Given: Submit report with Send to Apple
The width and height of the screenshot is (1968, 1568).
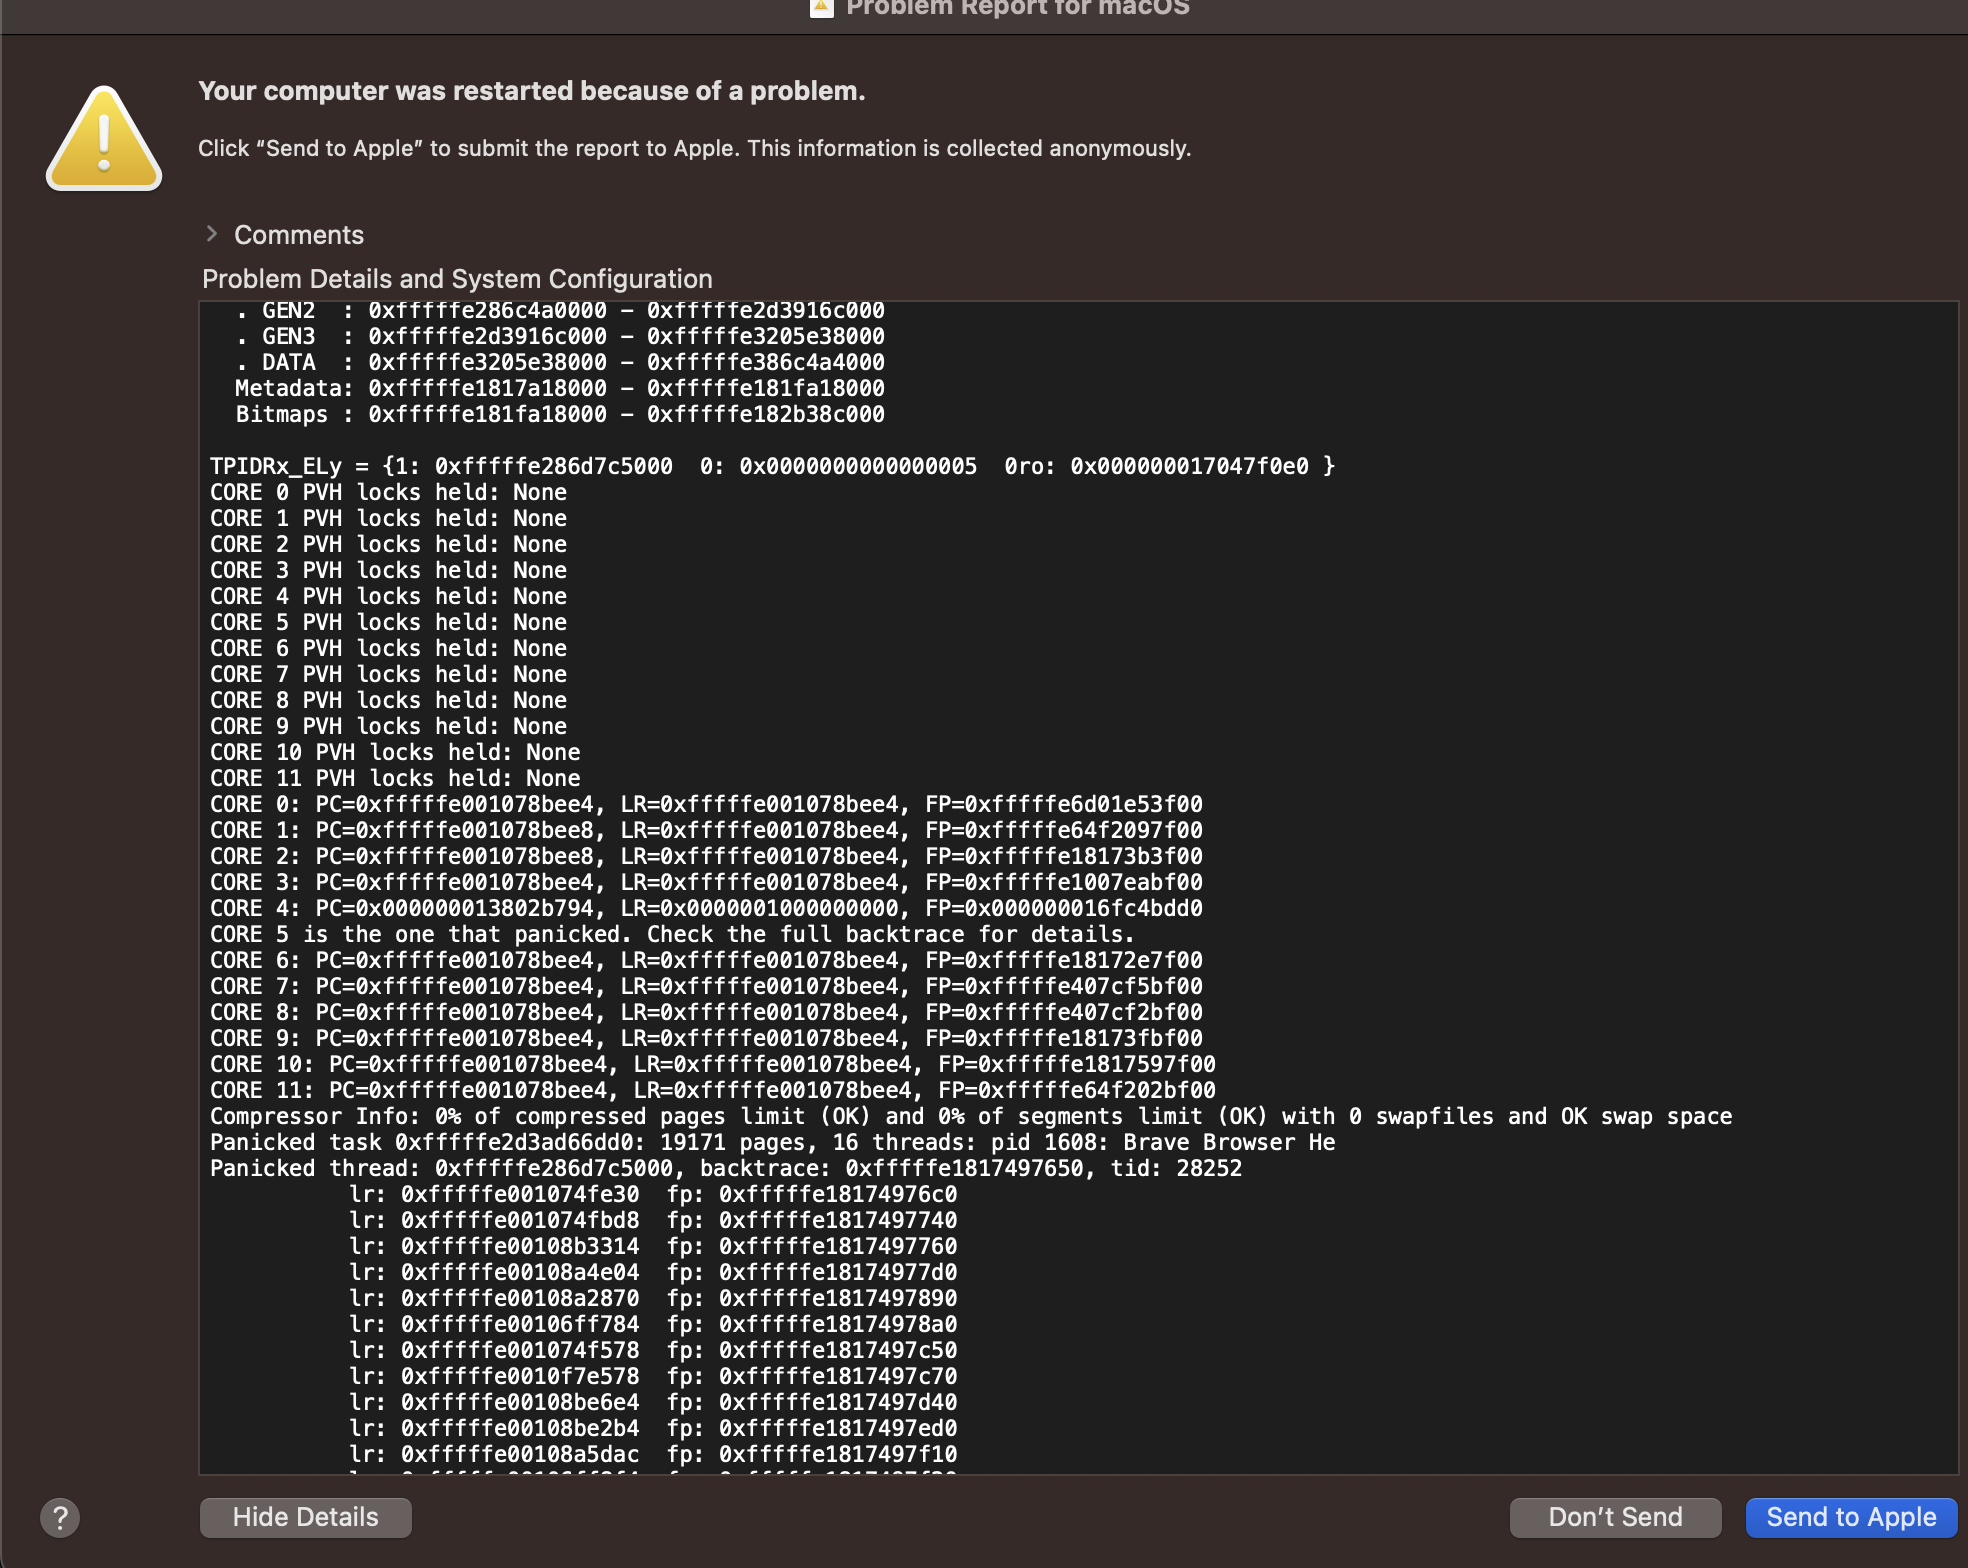Looking at the screenshot, I should click(x=1850, y=1517).
